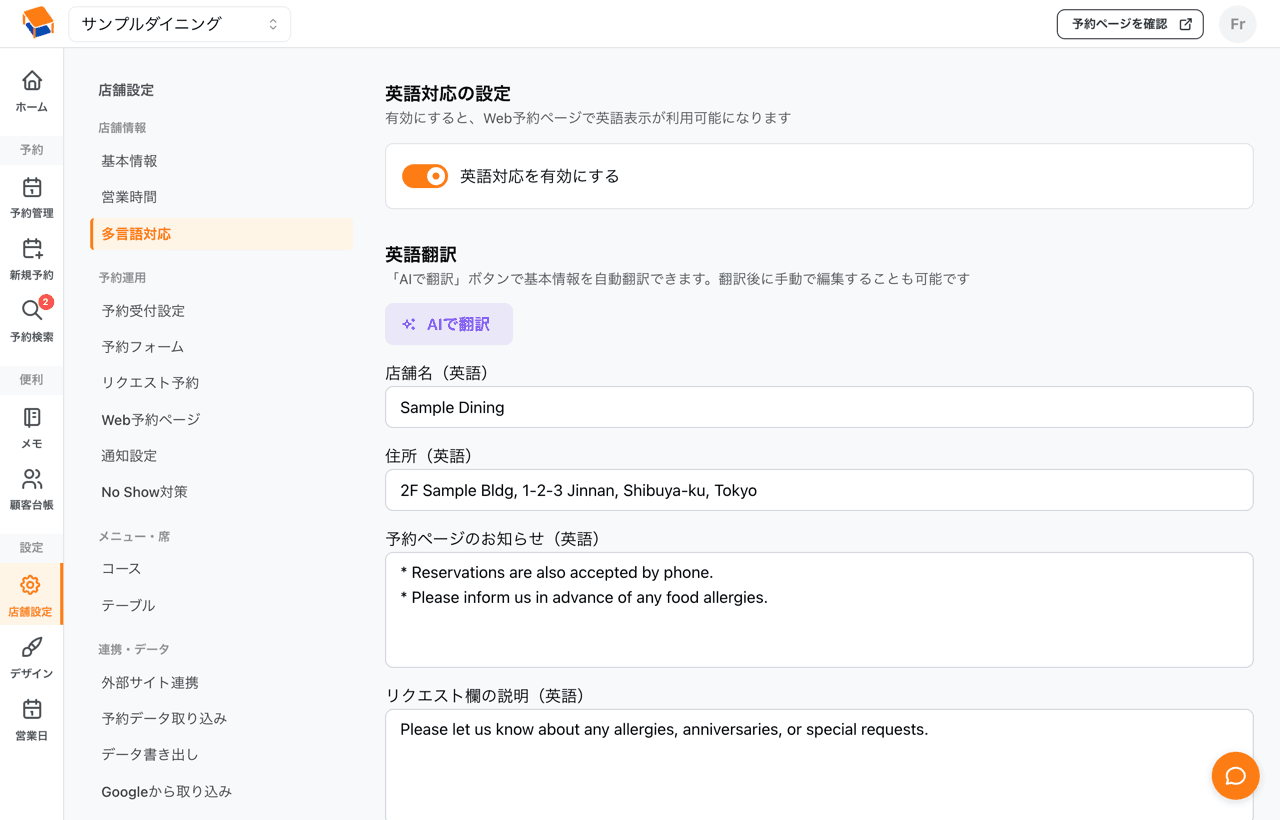Open 外部サイト連携 menu item

pyautogui.click(x=150, y=683)
